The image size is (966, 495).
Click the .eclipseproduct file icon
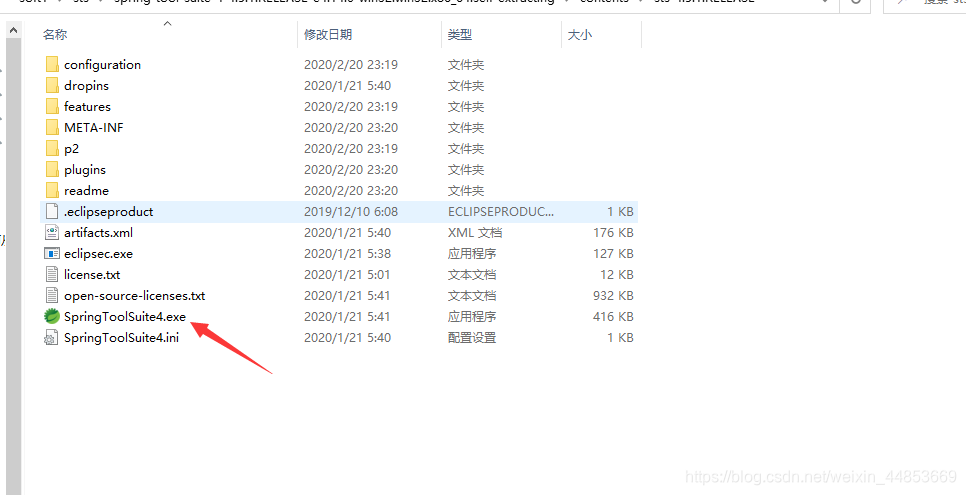point(52,211)
